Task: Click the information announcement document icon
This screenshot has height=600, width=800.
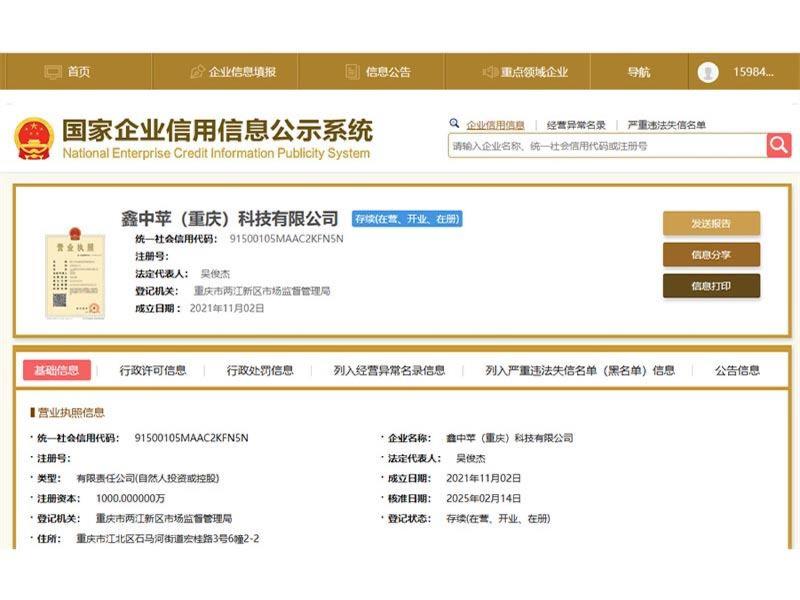Action: [352, 72]
